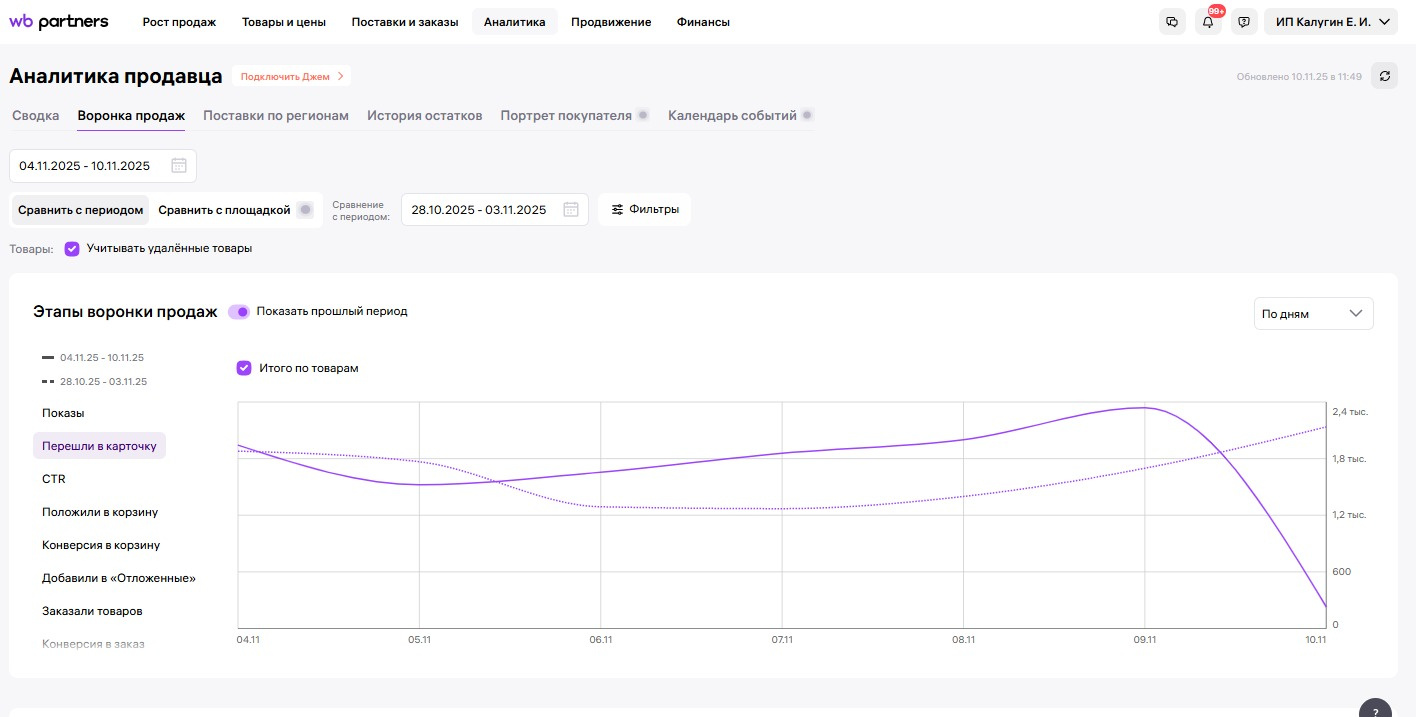Uncheck the "Итого по товарам" checkbox
Viewport: 1416px width, 717px height.
point(244,368)
